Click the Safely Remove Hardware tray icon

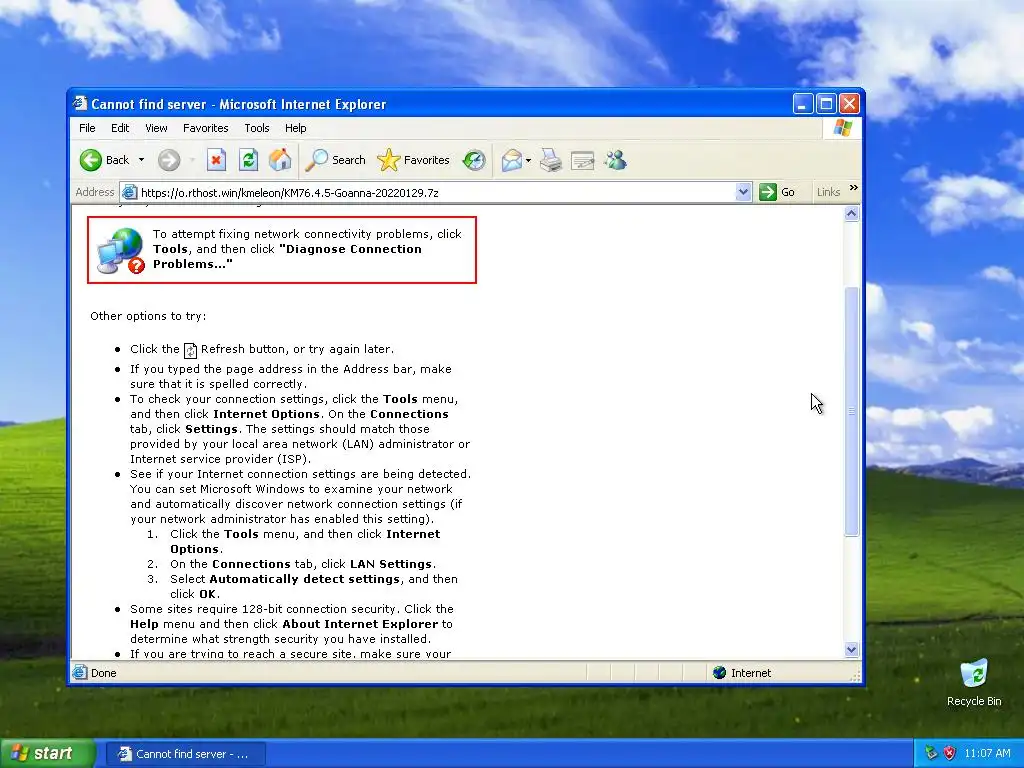pyautogui.click(x=931, y=753)
